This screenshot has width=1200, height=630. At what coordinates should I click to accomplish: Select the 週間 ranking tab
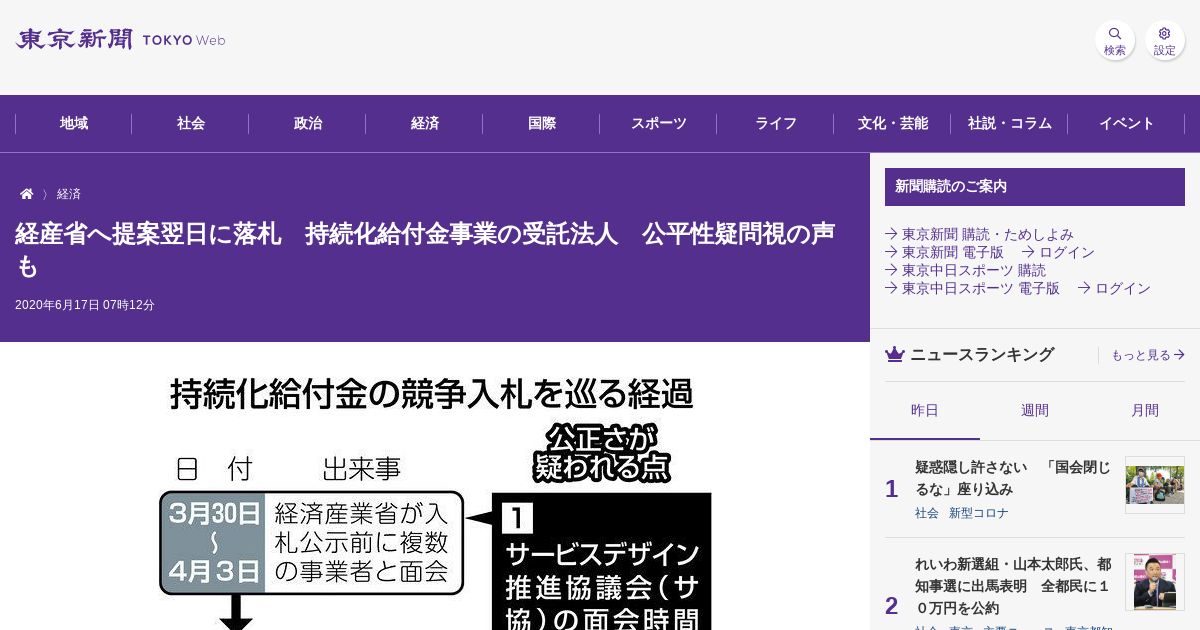(1035, 411)
